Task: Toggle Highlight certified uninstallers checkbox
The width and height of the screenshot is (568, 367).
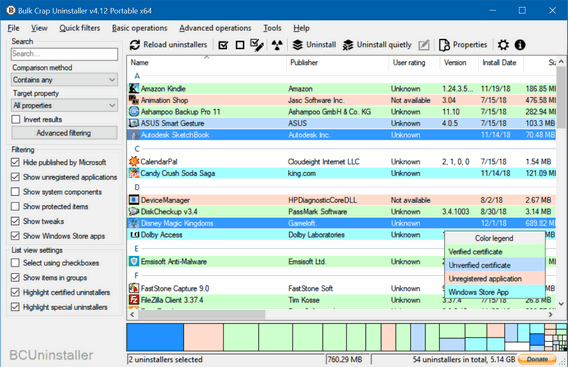Action: [x=15, y=292]
